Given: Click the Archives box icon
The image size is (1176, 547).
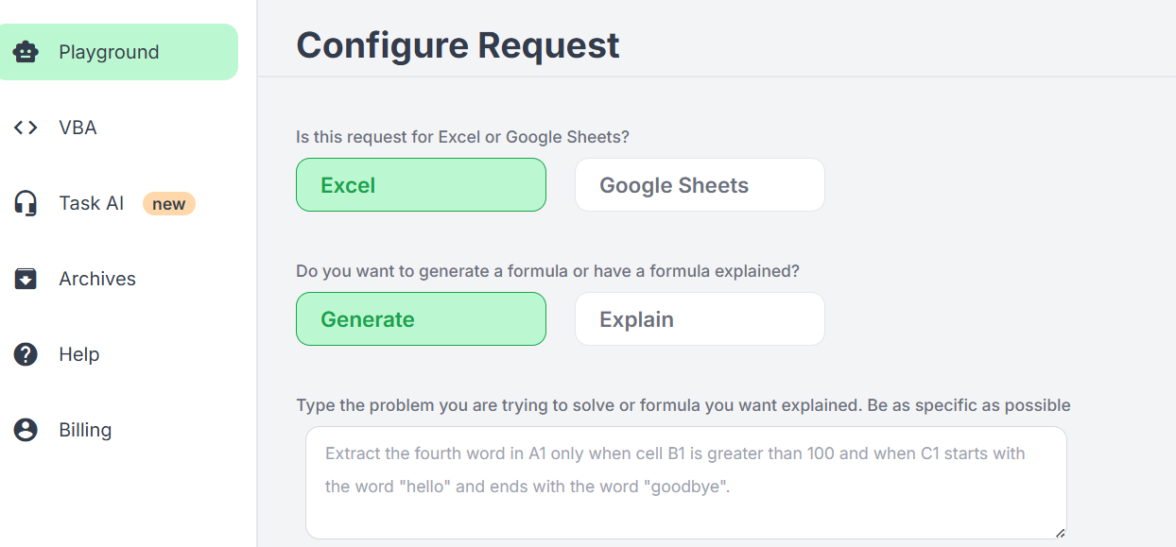Looking at the screenshot, I should (25, 279).
